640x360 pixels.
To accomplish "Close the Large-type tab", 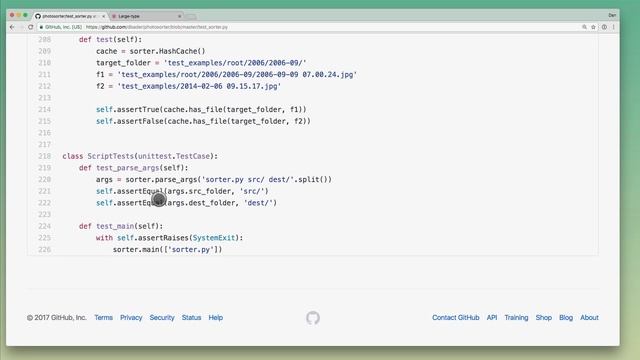I will click(x=180, y=16).
